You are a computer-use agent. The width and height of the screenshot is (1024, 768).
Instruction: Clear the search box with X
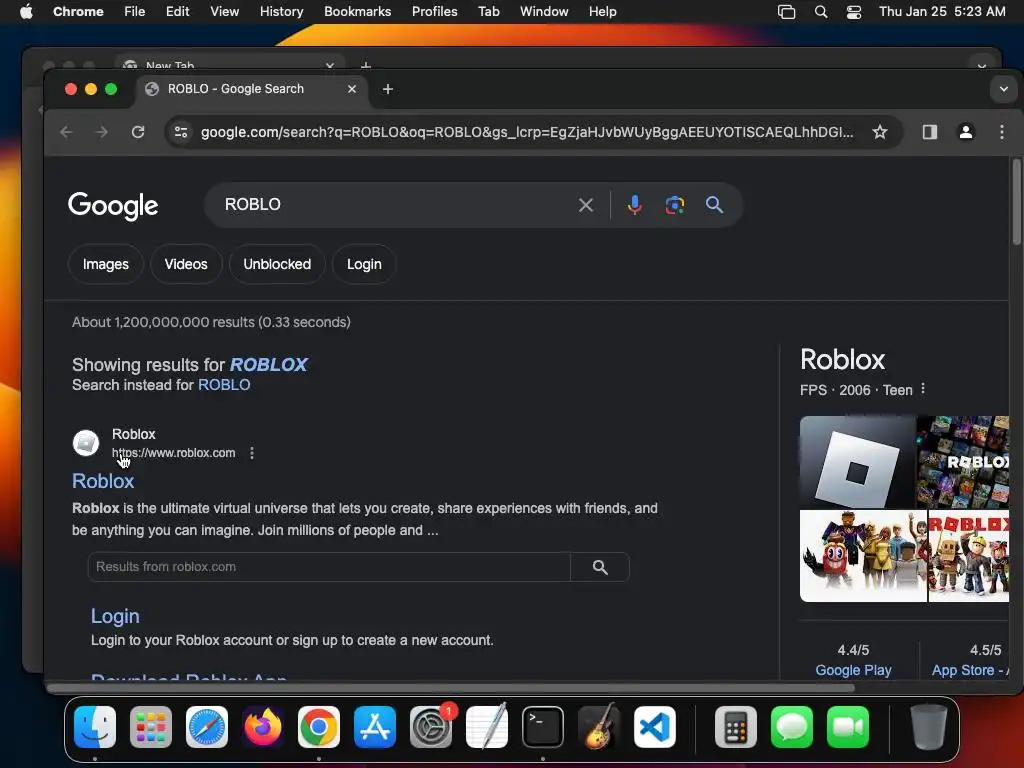pos(586,205)
